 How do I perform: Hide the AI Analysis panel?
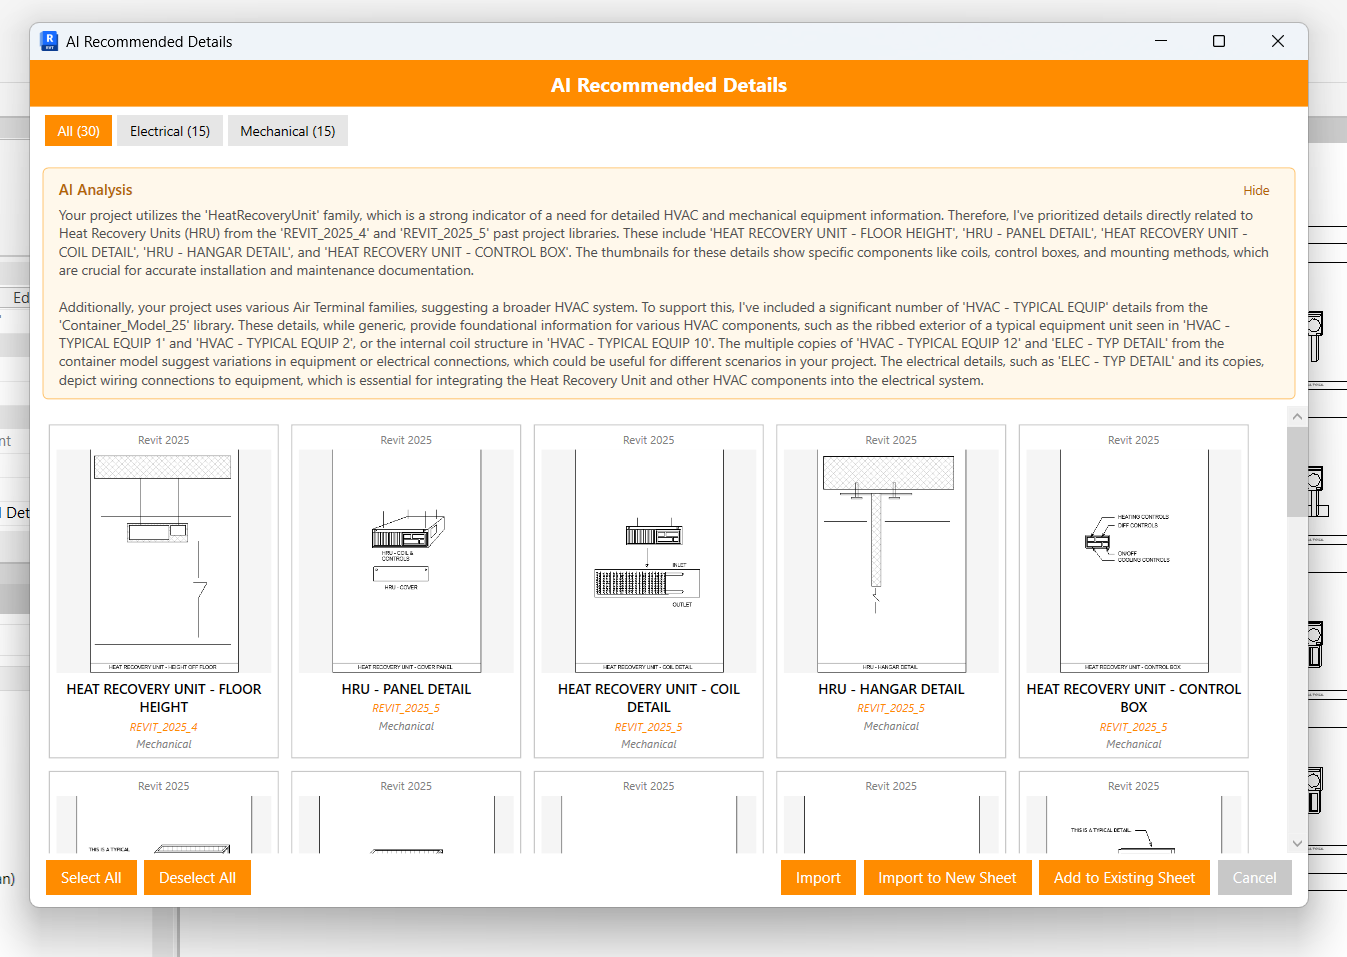(1256, 190)
